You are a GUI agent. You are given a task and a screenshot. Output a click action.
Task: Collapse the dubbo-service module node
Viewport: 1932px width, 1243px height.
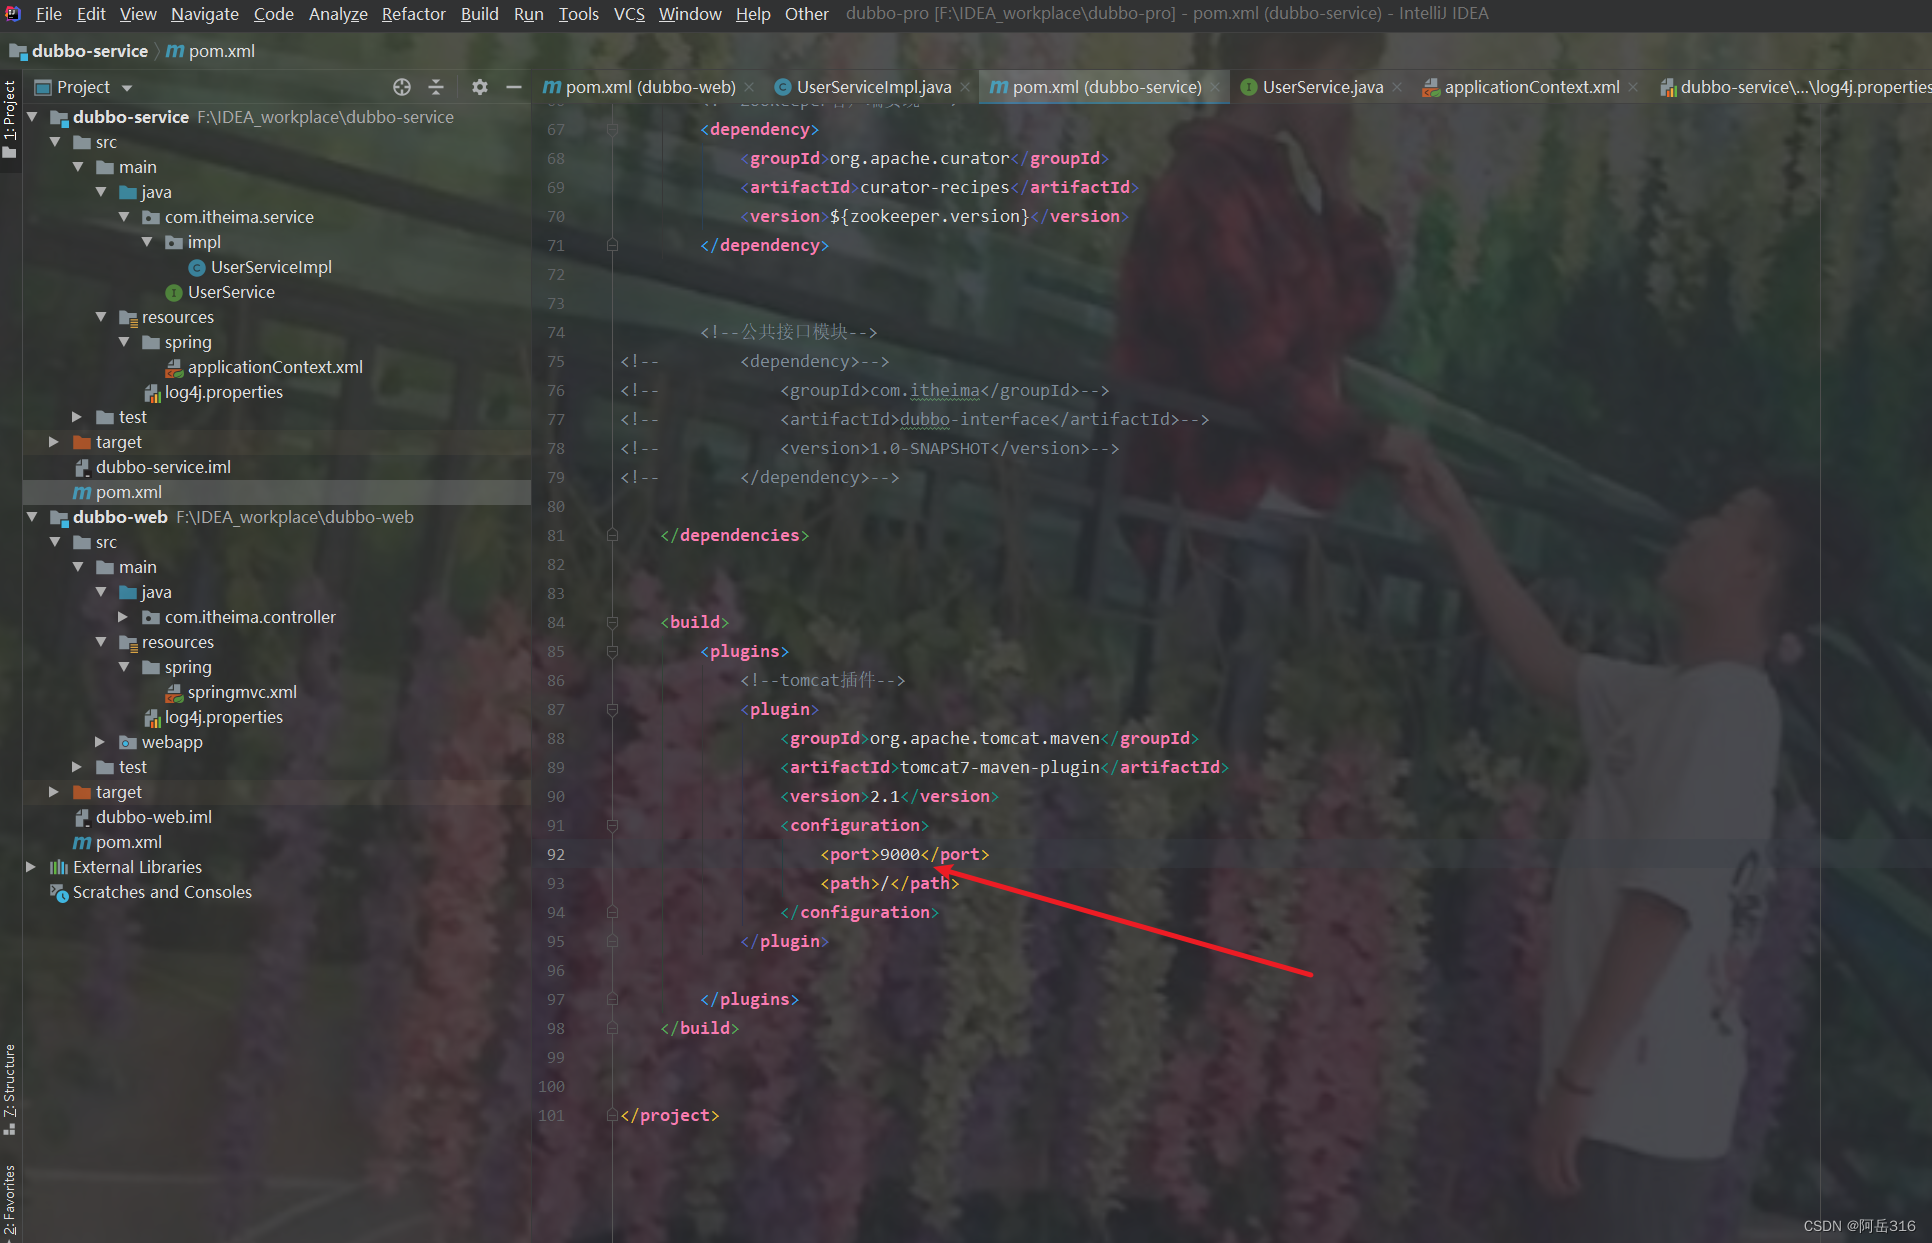pos(32,117)
